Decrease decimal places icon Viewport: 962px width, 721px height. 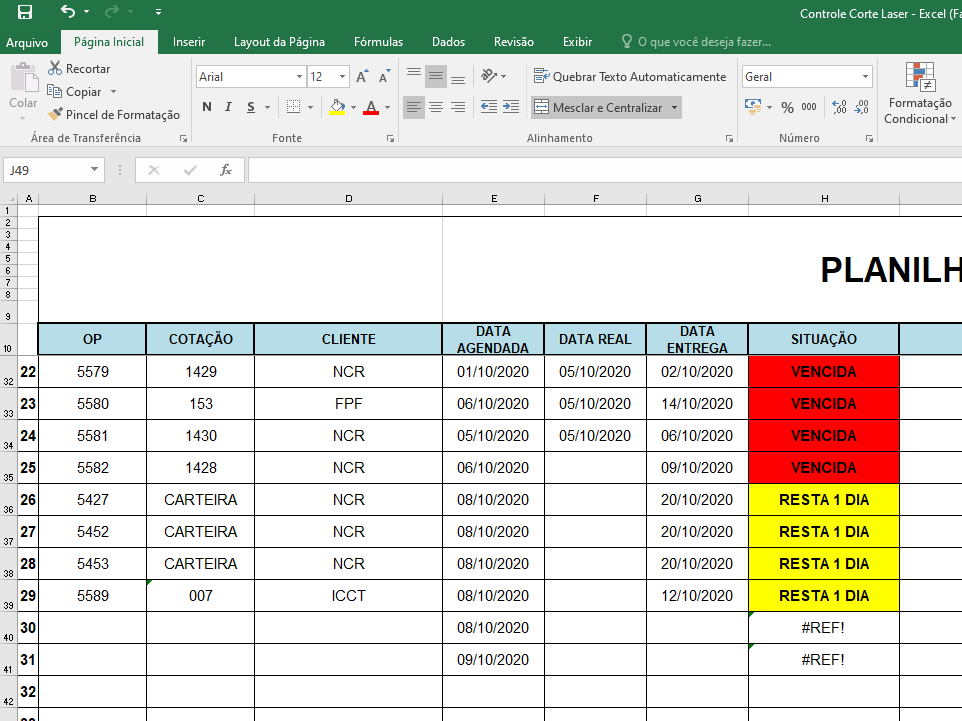[x=861, y=107]
